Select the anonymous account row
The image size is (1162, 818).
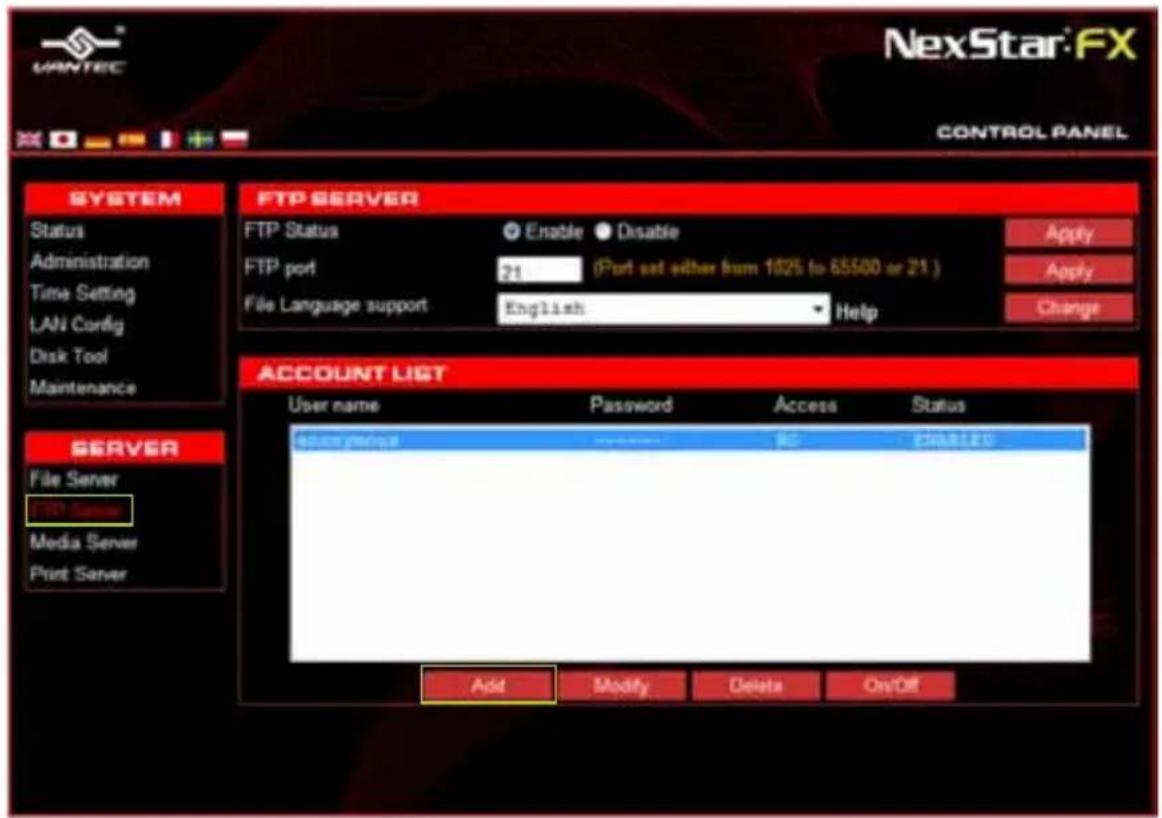690,440
